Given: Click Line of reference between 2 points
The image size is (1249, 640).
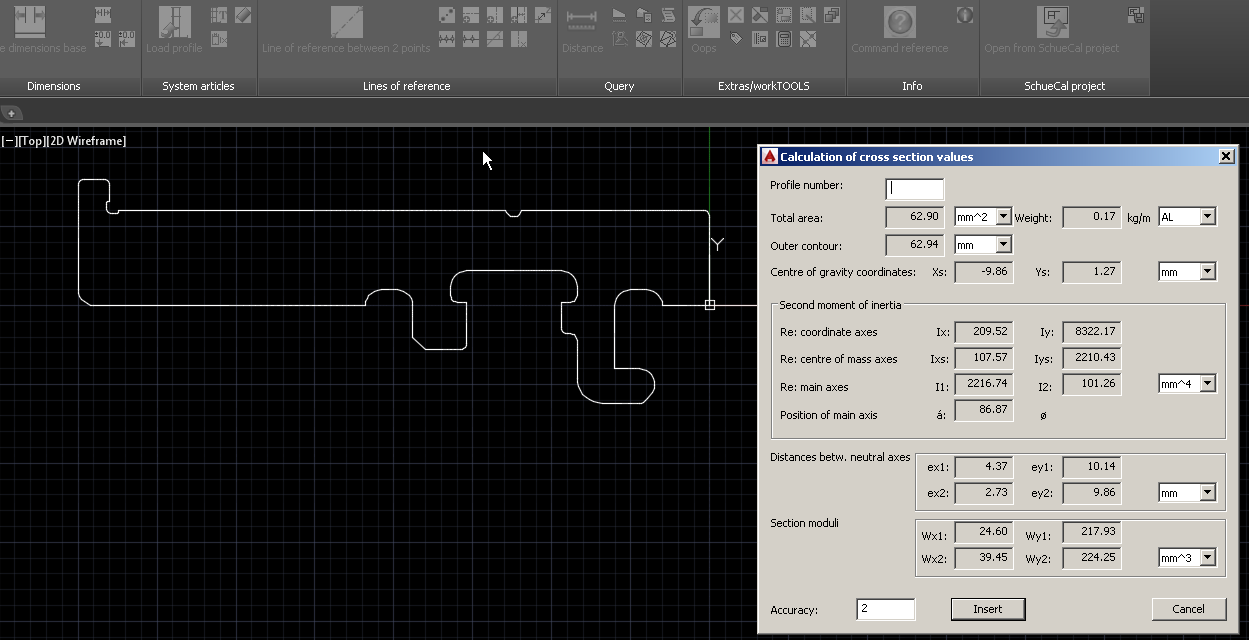Looking at the screenshot, I should (x=346, y=24).
